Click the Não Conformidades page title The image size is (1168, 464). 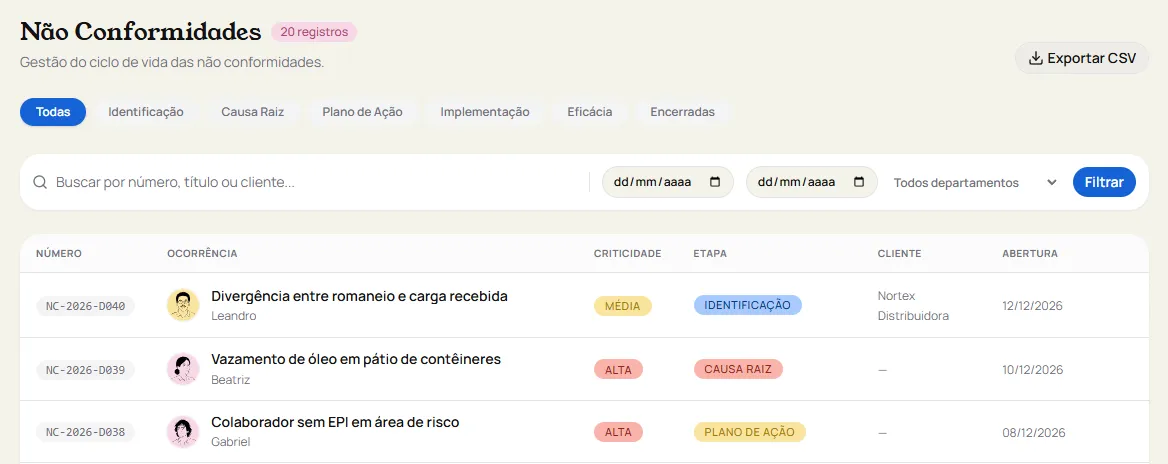[141, 32]
